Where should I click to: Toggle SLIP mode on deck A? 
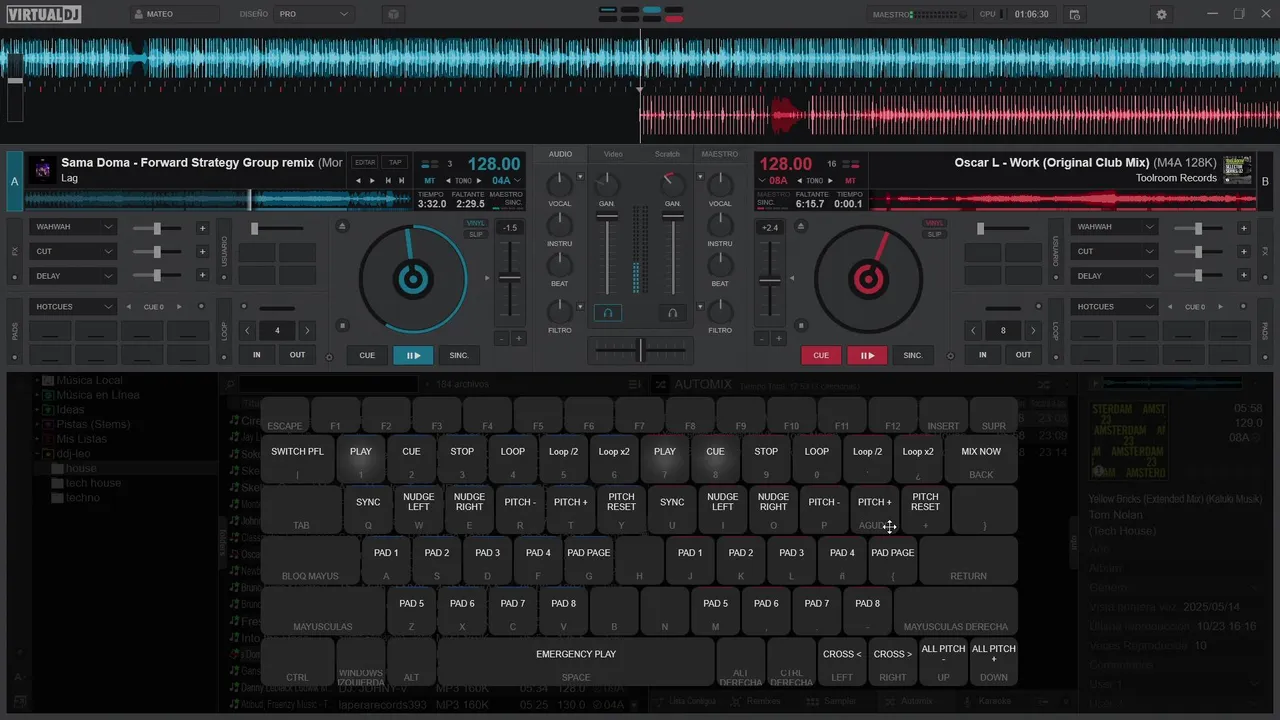click(476, 234)
